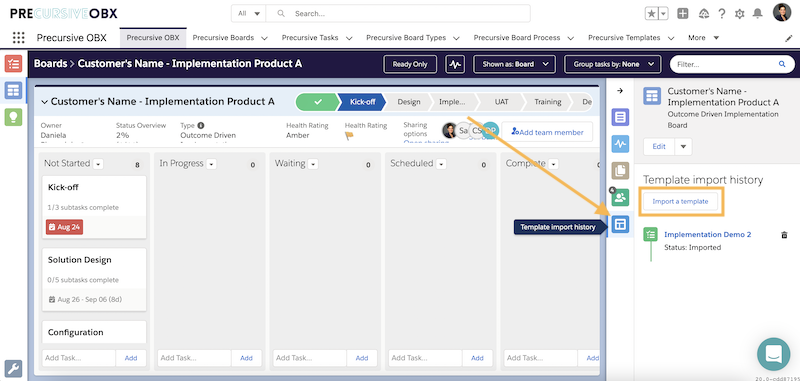Expand the Precursive Boards tab menu
Viewport: 800px width, 381px height.
coord(264,38)
